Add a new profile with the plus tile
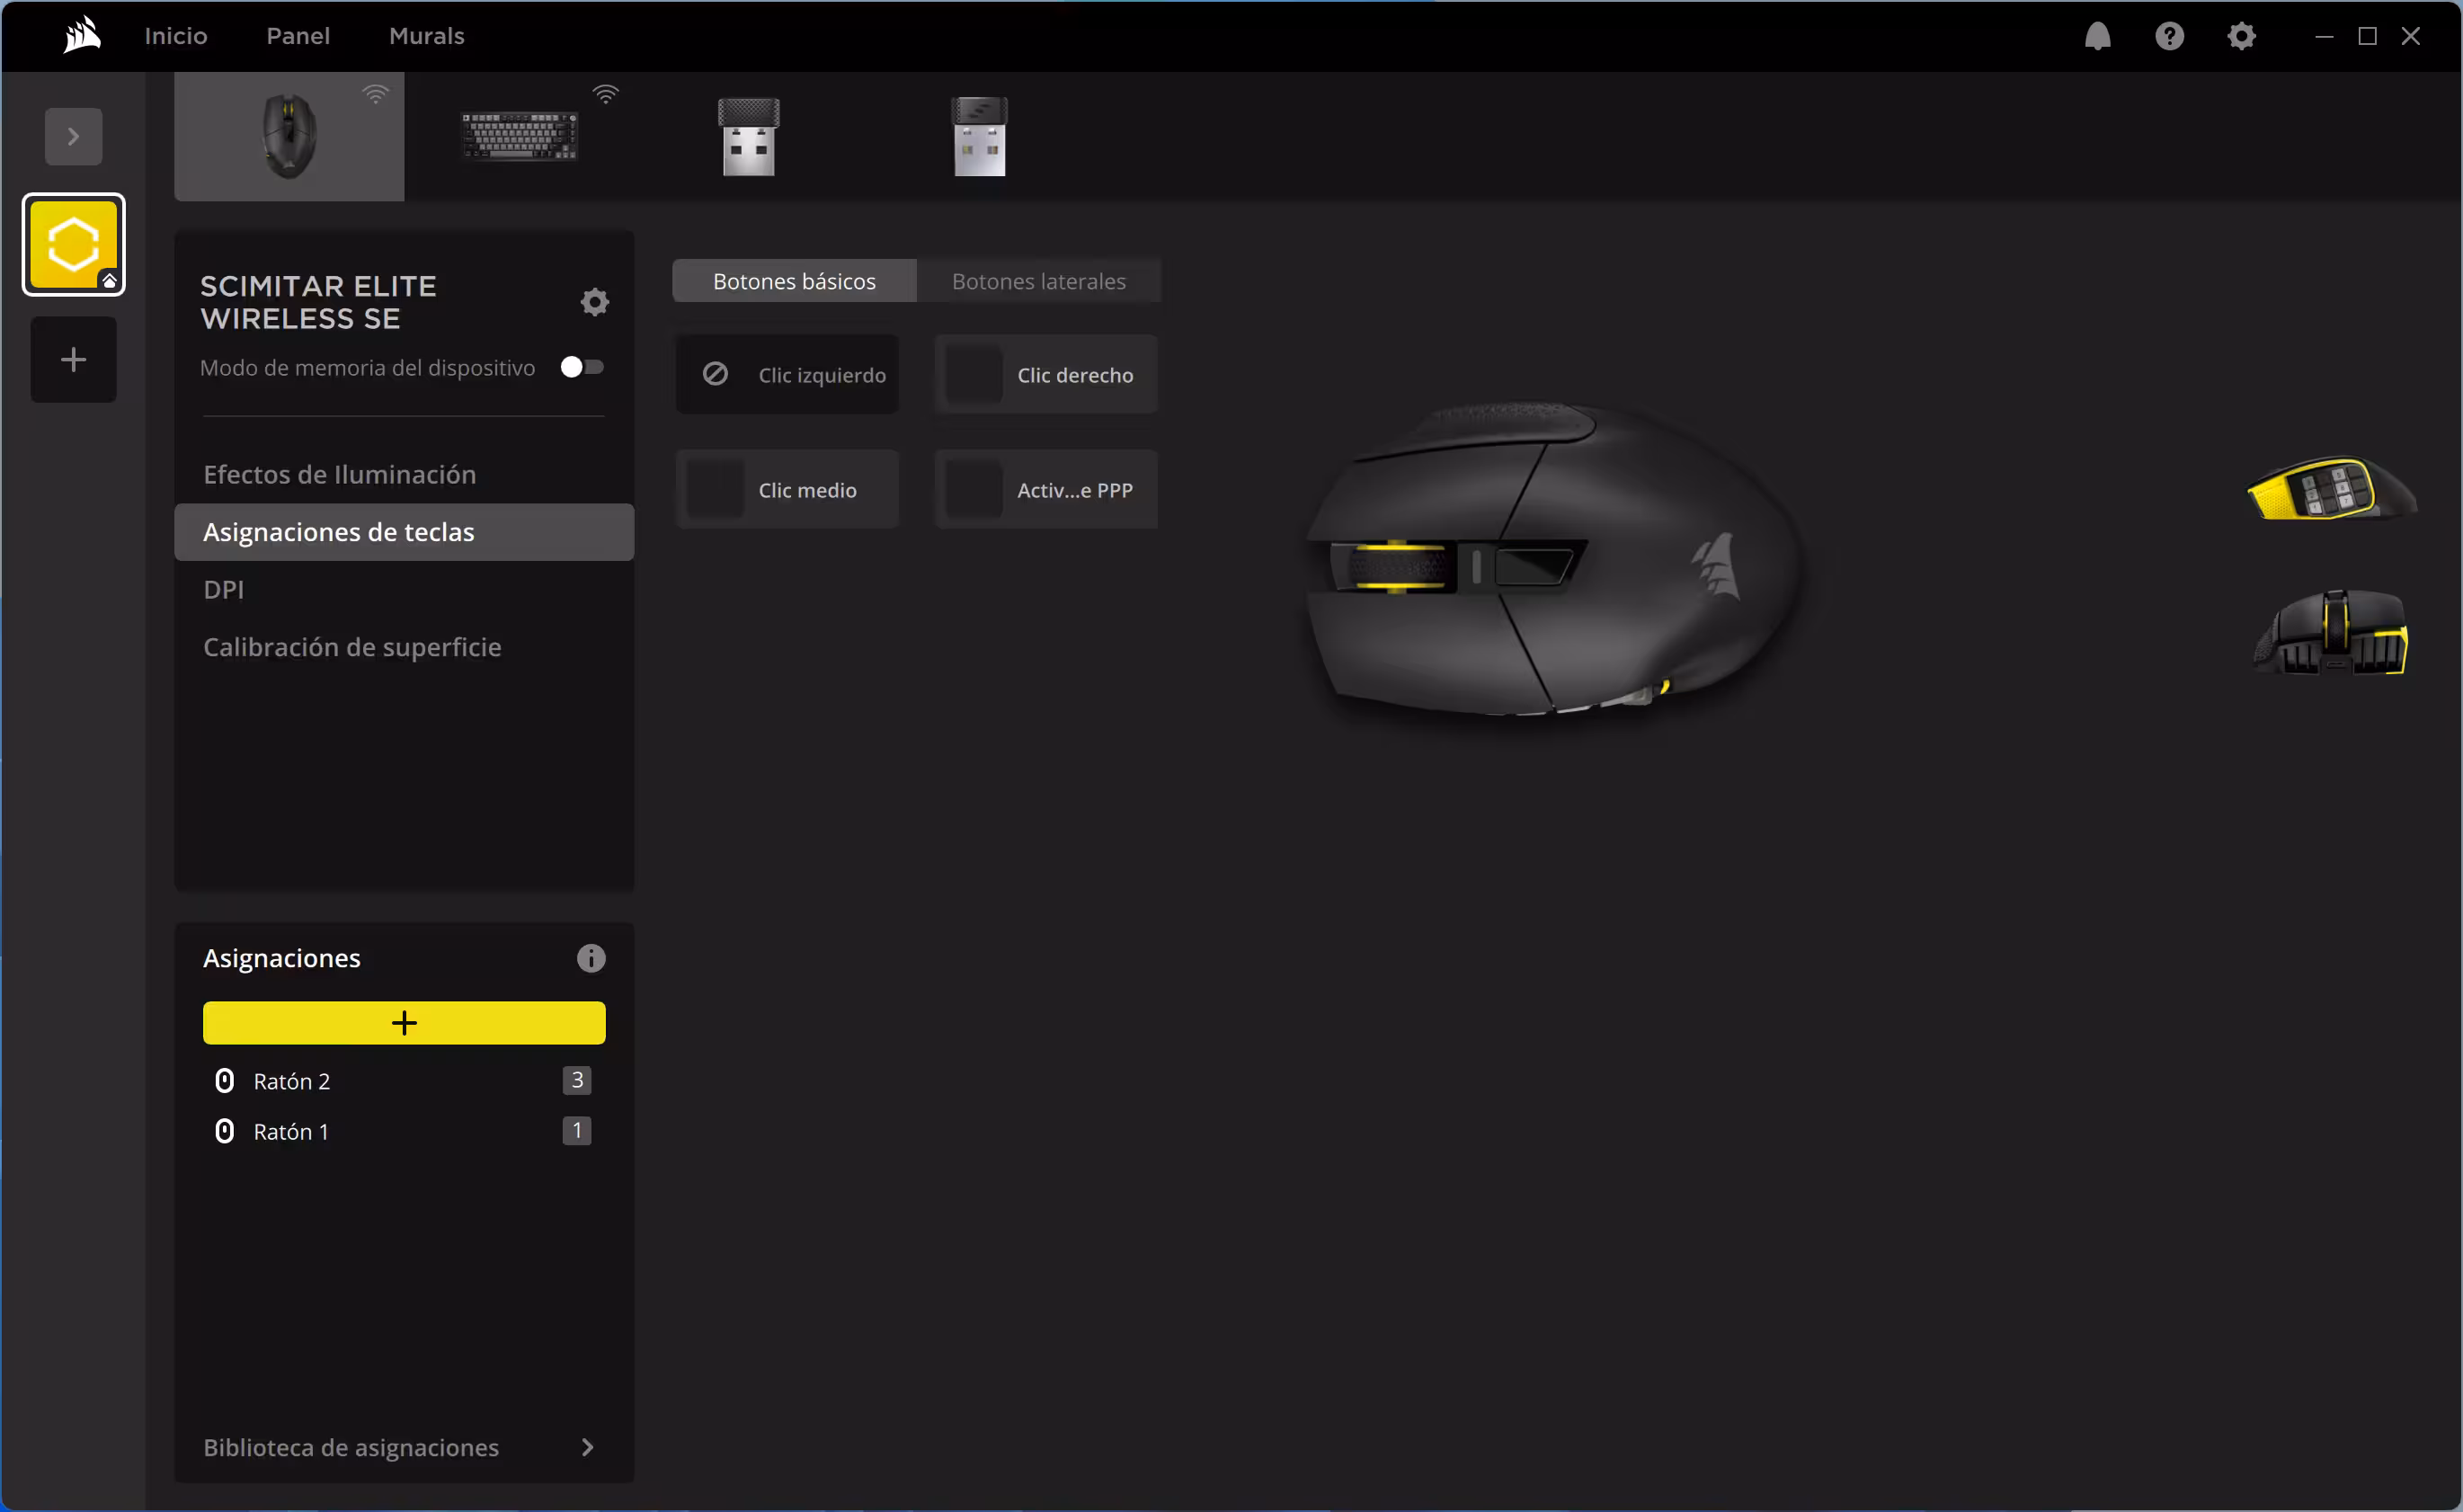The width and height of the screenshot is (2463, 1512). pos(74,359)
